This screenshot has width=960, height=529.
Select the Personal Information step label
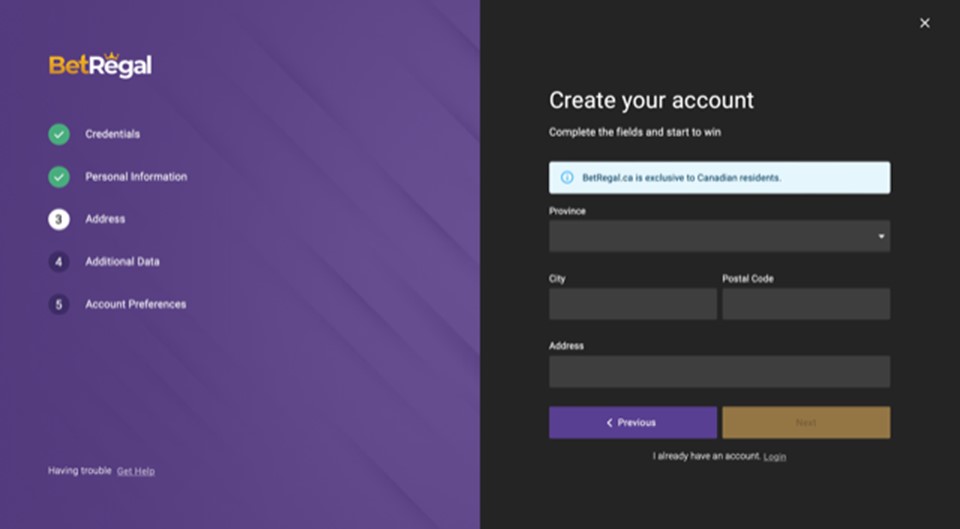click(136, 177)
